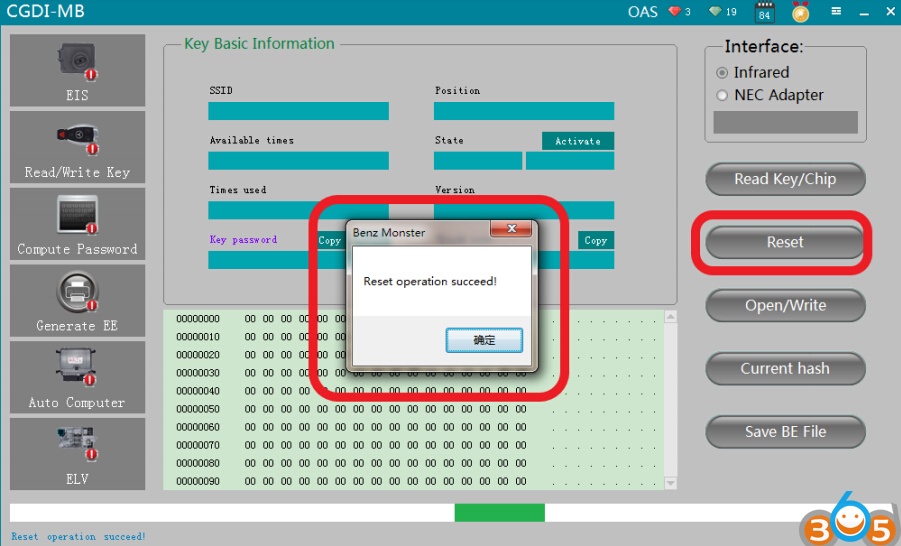Click the green progress bar segment
This screenshot has width=901, height=546.
[499, 513]
